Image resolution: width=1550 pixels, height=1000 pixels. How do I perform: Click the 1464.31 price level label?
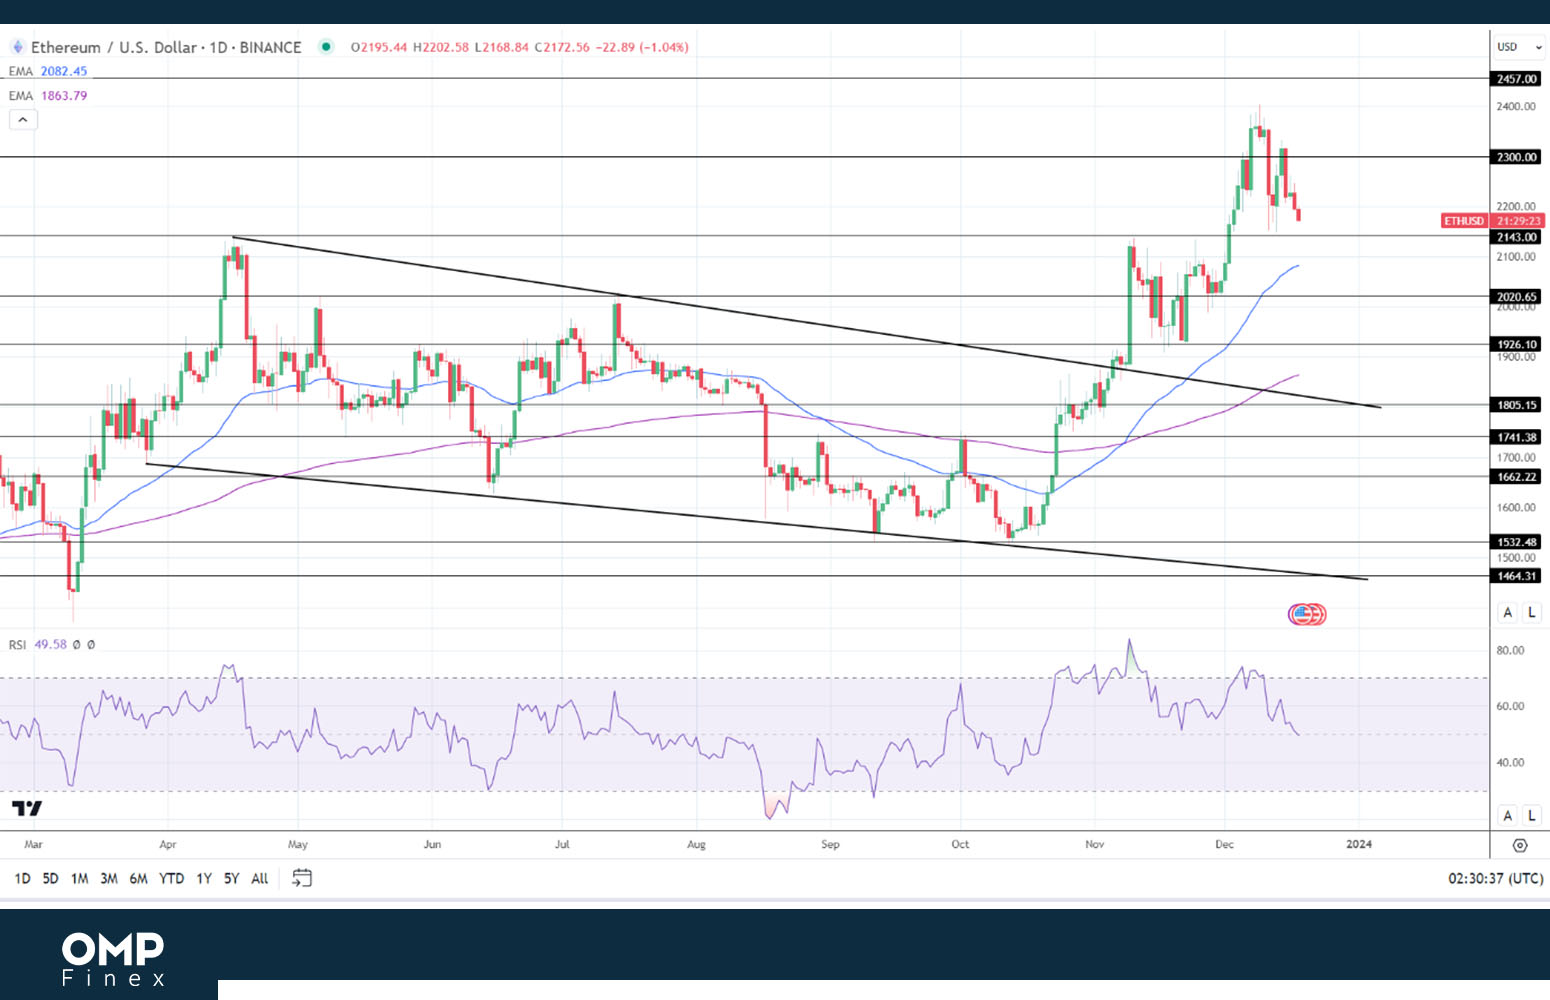click(x=1517, y=576)
